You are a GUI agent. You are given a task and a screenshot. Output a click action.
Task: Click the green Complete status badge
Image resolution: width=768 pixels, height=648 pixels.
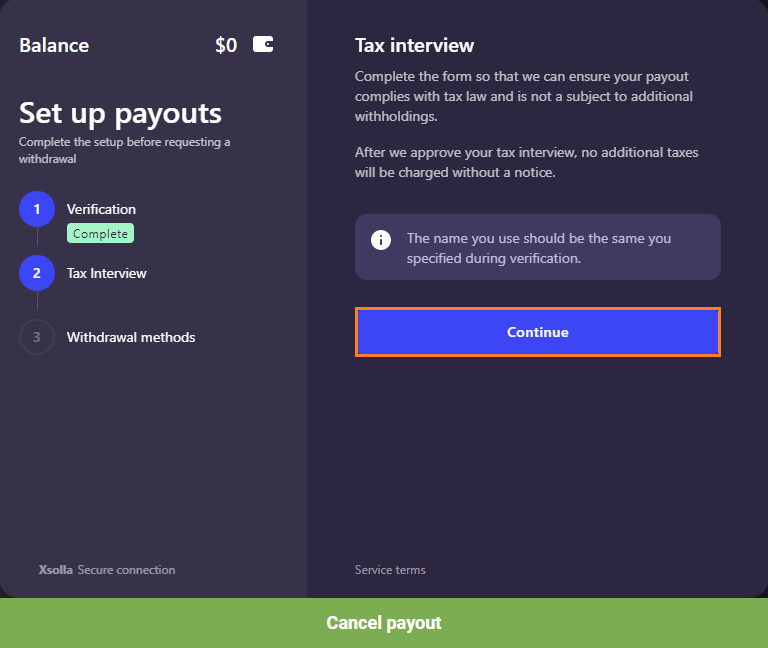[100, 234]
